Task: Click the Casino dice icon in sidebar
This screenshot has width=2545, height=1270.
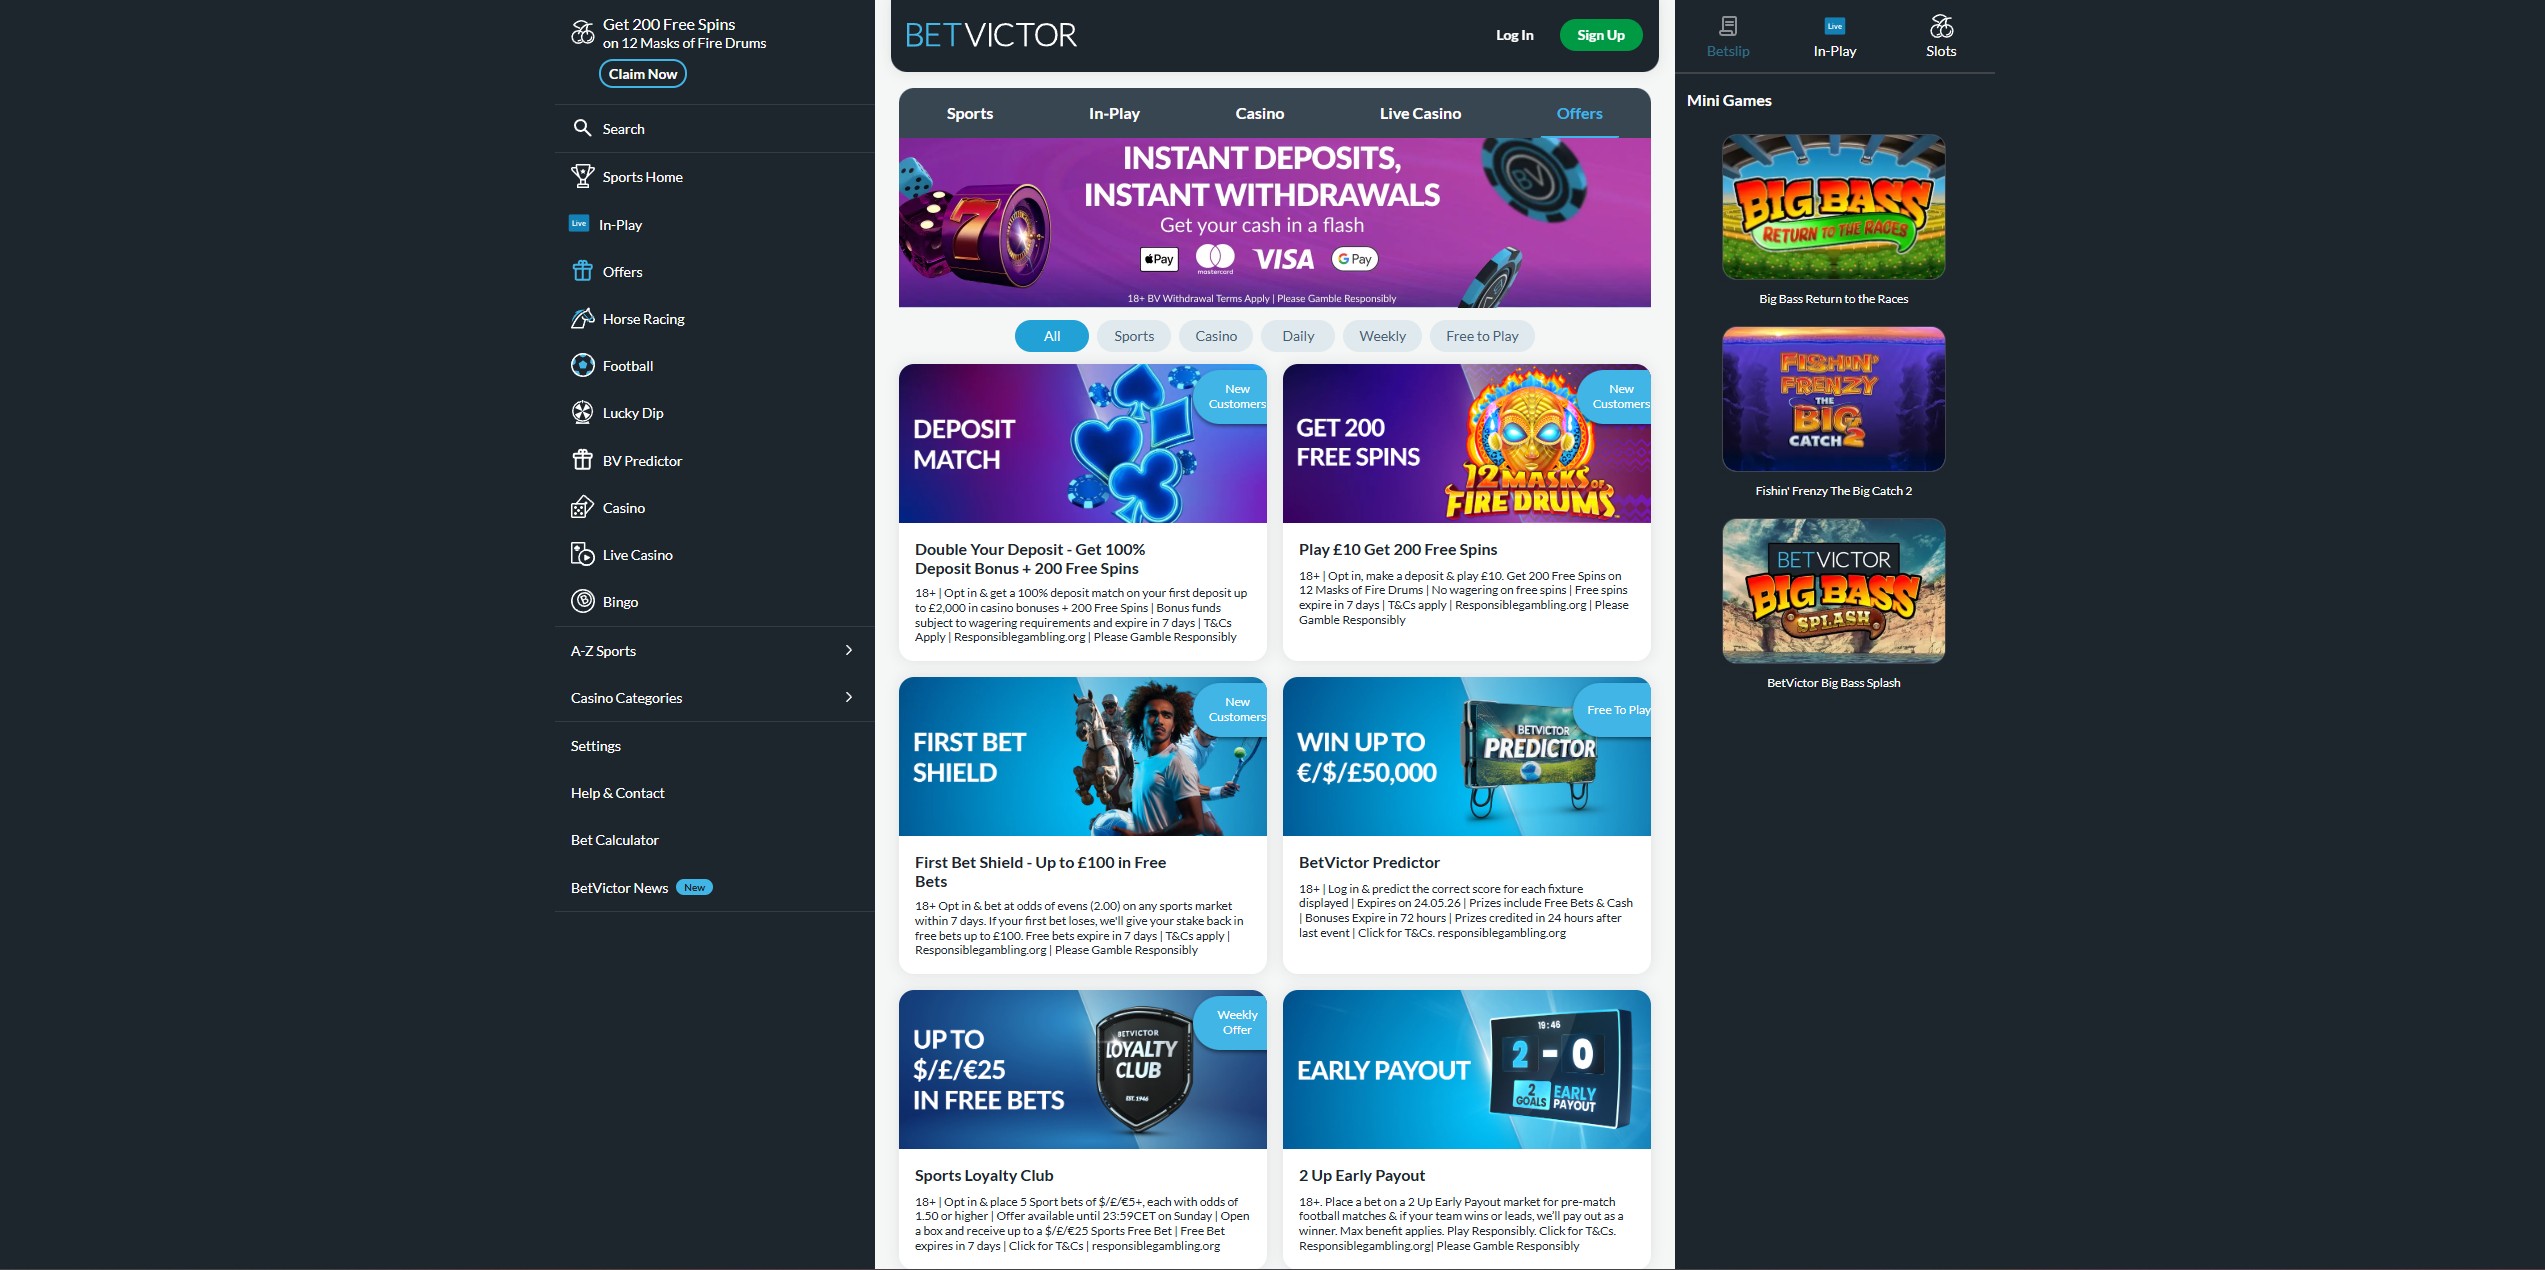Action: [582, 507]
